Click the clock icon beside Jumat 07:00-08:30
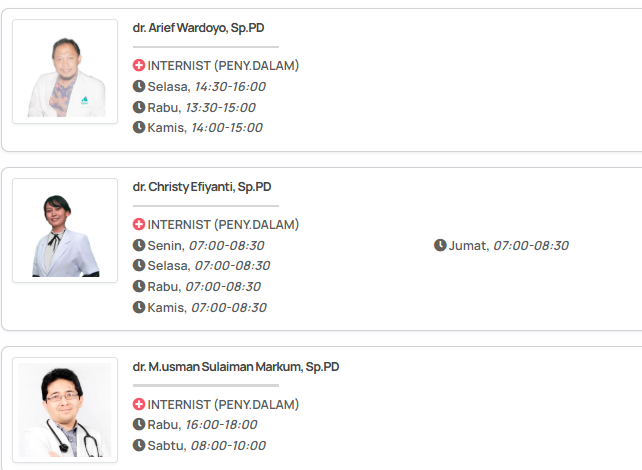642x470 pixels. pyautogui.click(x=440, y=246)
